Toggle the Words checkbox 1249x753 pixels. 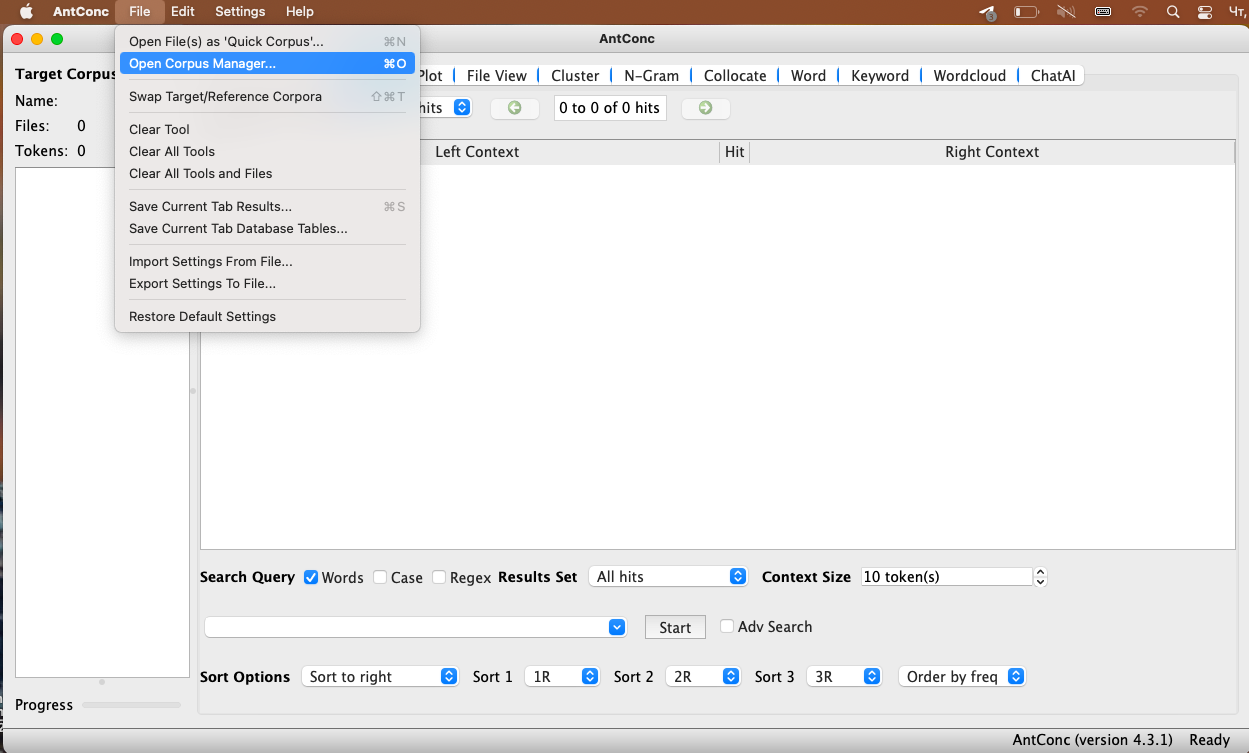coord(311,577)
